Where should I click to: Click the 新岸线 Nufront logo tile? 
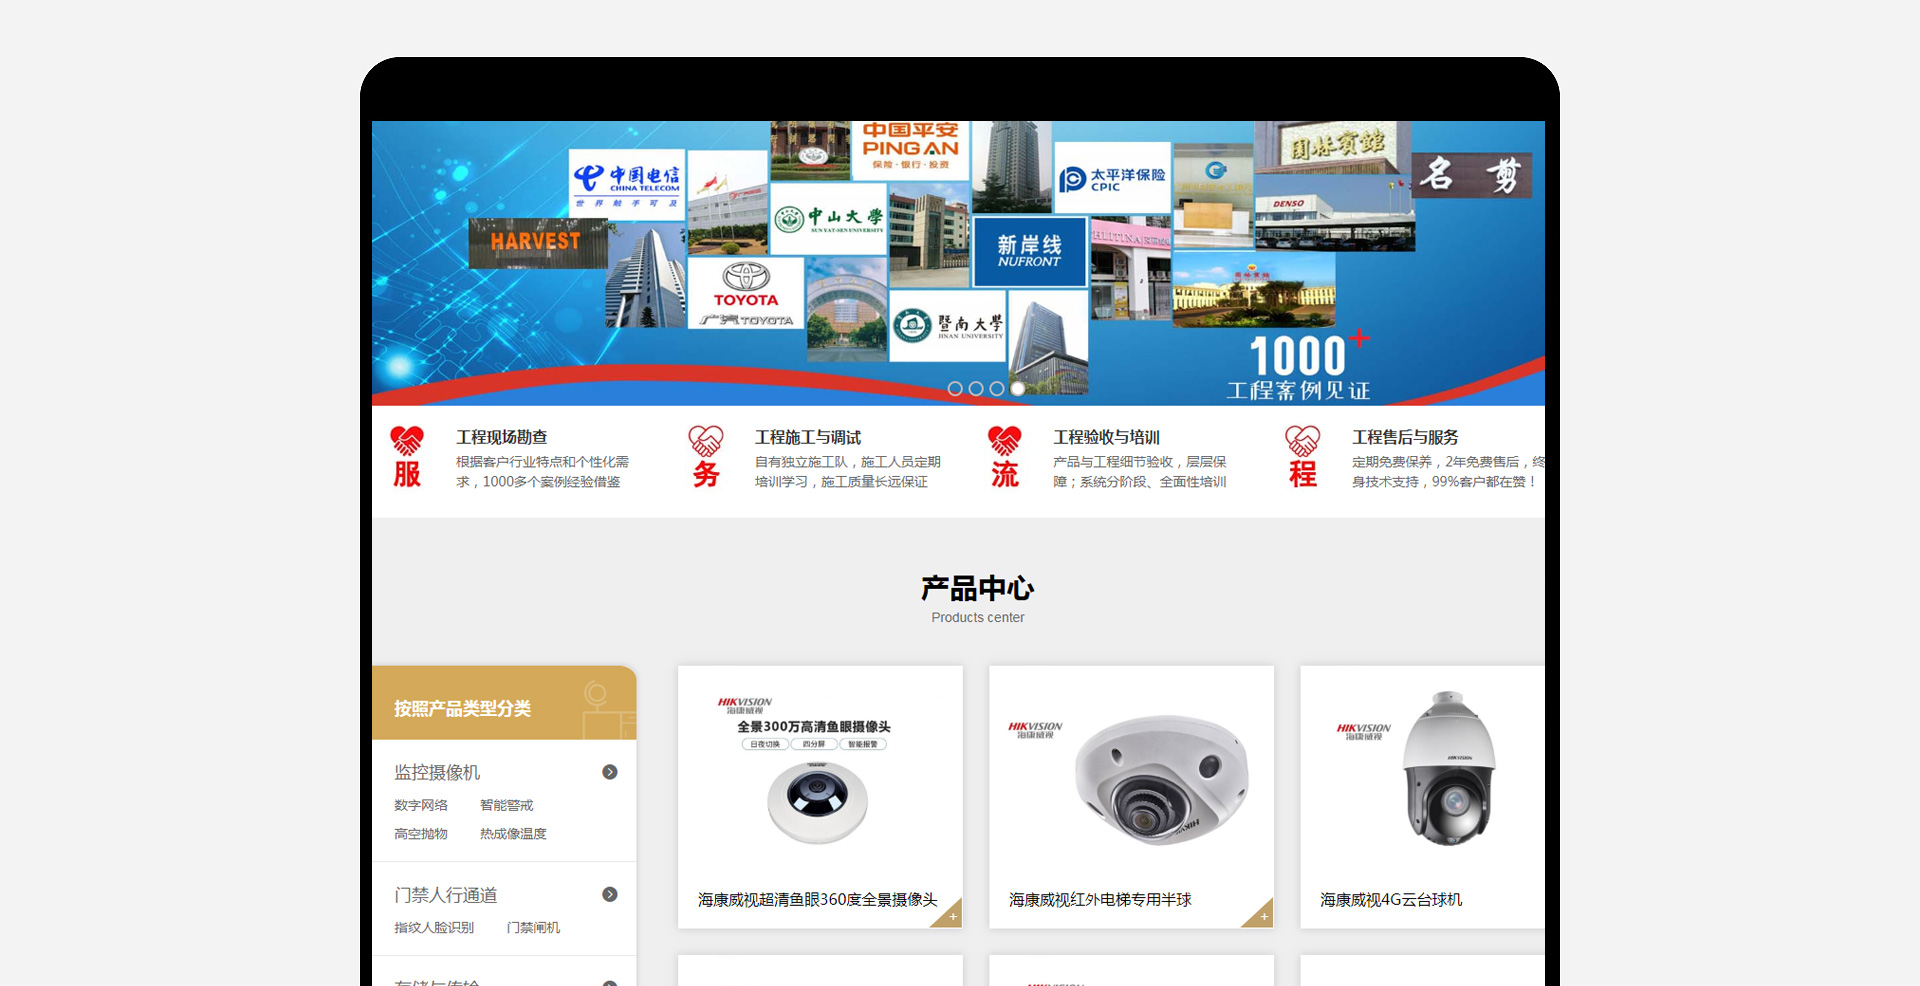coord(1029,251)
